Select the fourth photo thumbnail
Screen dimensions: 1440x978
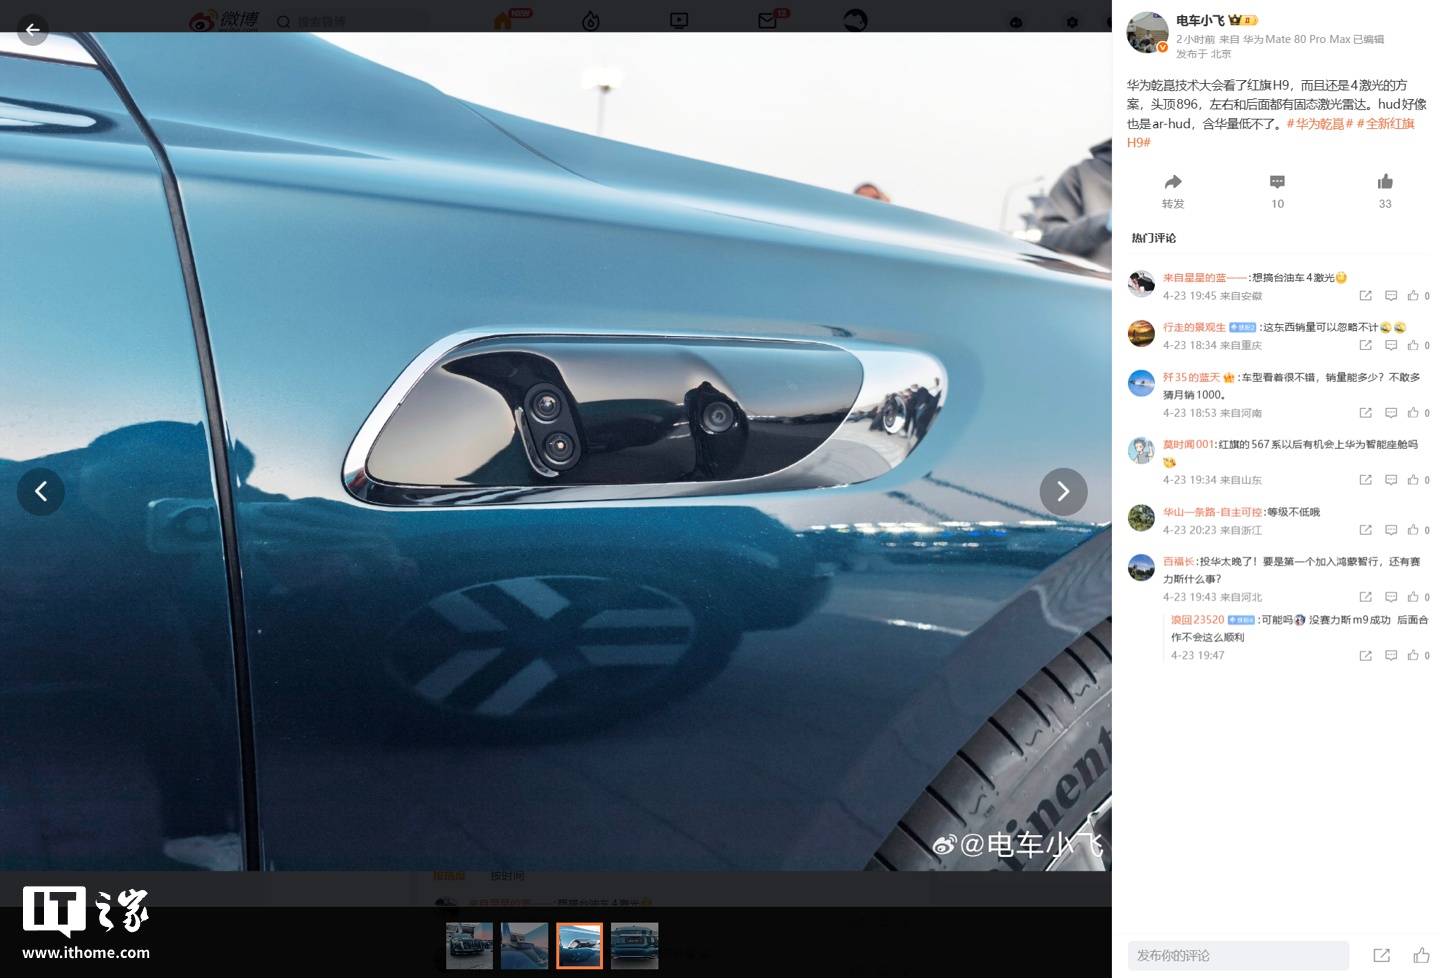pyautogui.click(x=635, y=946)
